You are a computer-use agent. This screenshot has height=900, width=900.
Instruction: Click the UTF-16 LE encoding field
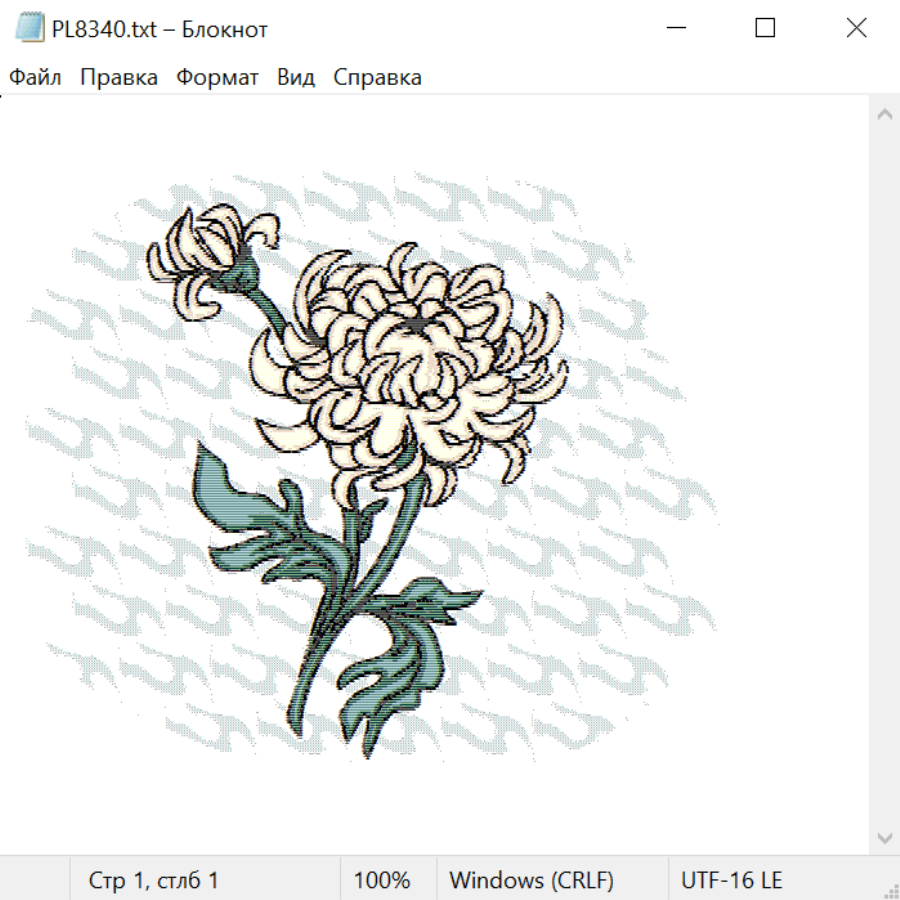(x=731, y=880)
